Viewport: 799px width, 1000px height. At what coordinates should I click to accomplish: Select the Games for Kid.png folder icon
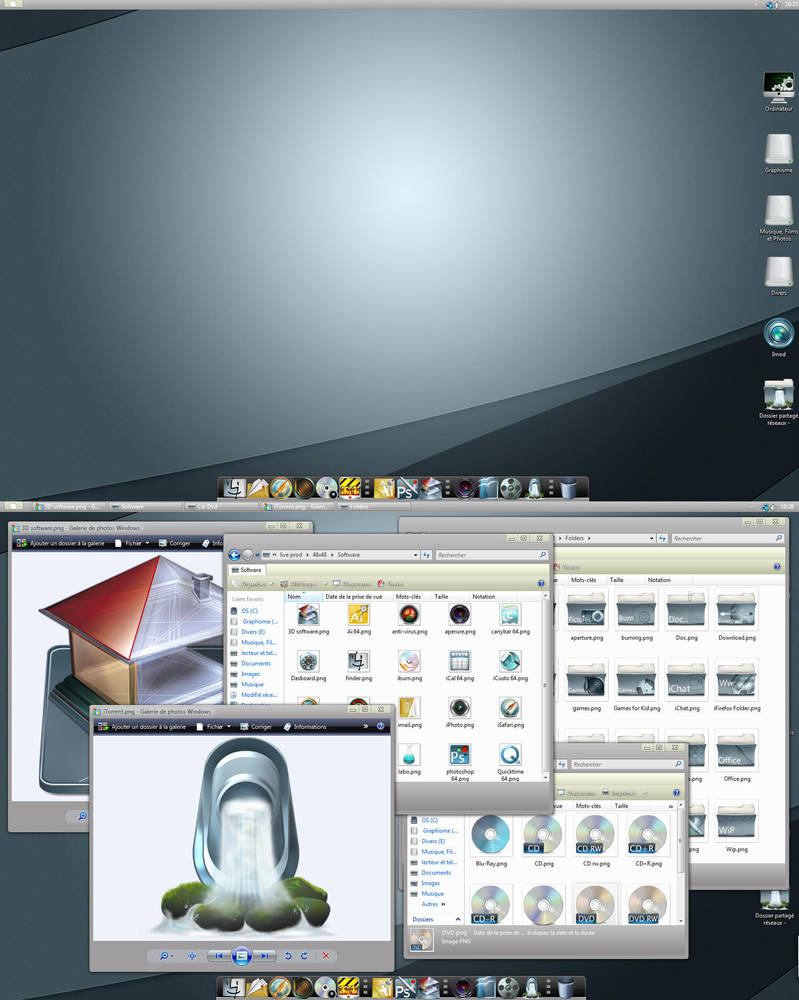[x=636, y=680]
